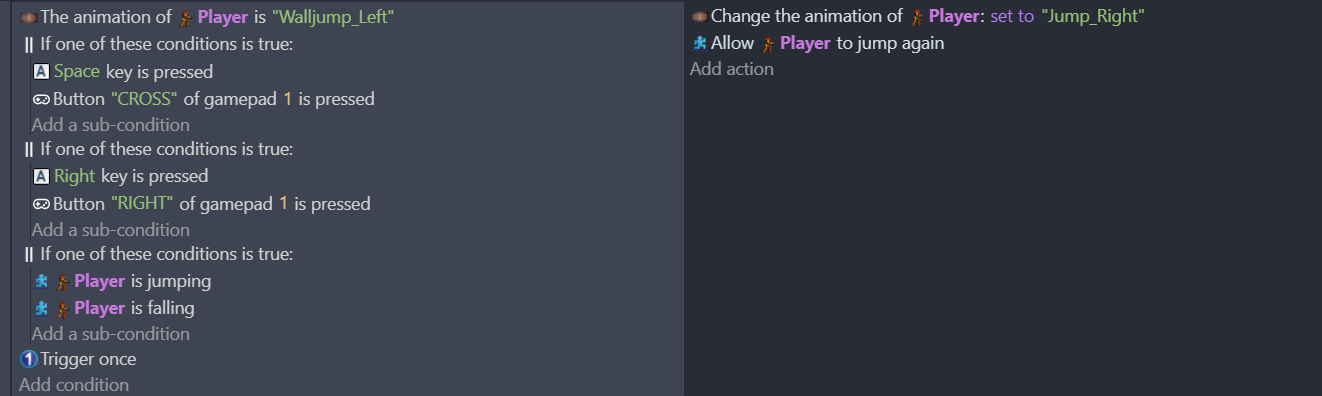
Task: Select the Allow Player to jump again action
Action: coord(818,43)
